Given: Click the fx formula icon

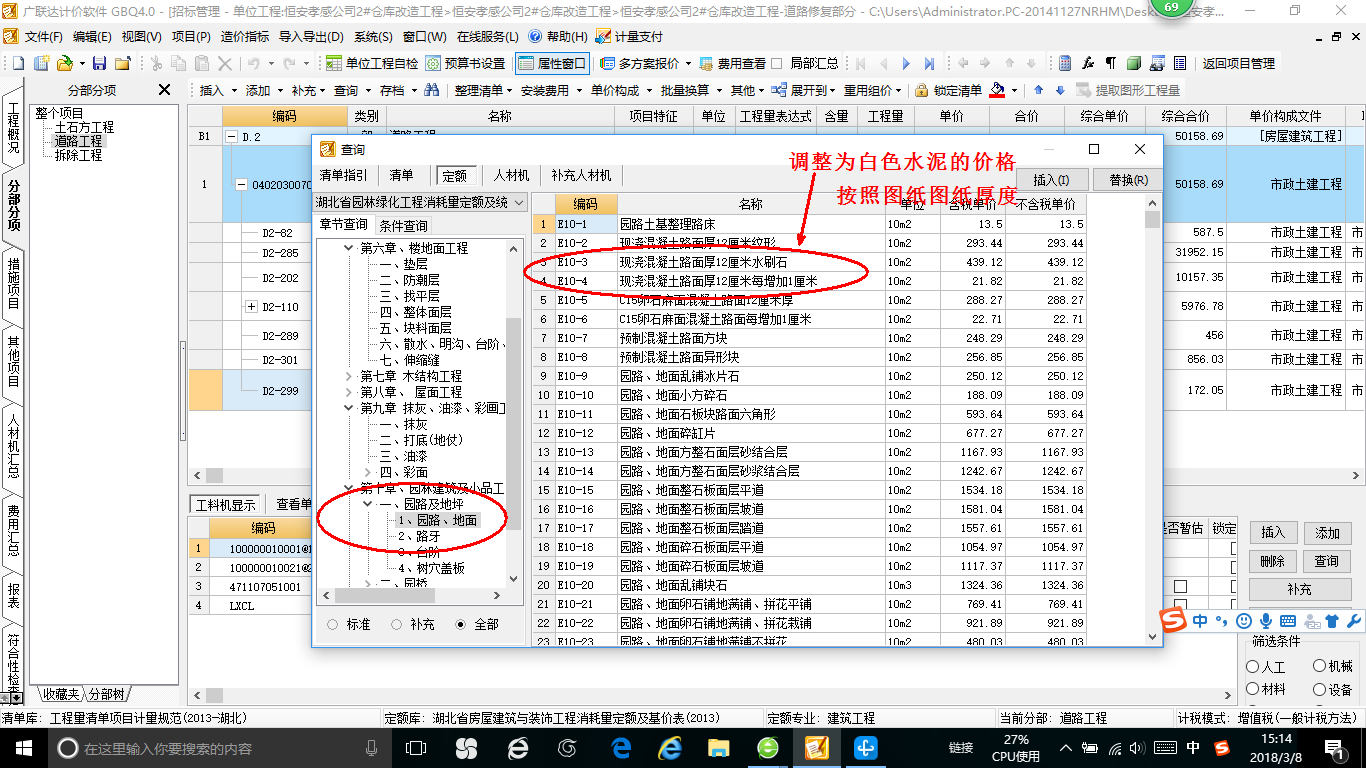Looking at the screenshot, I should [x=1088, y=63].
